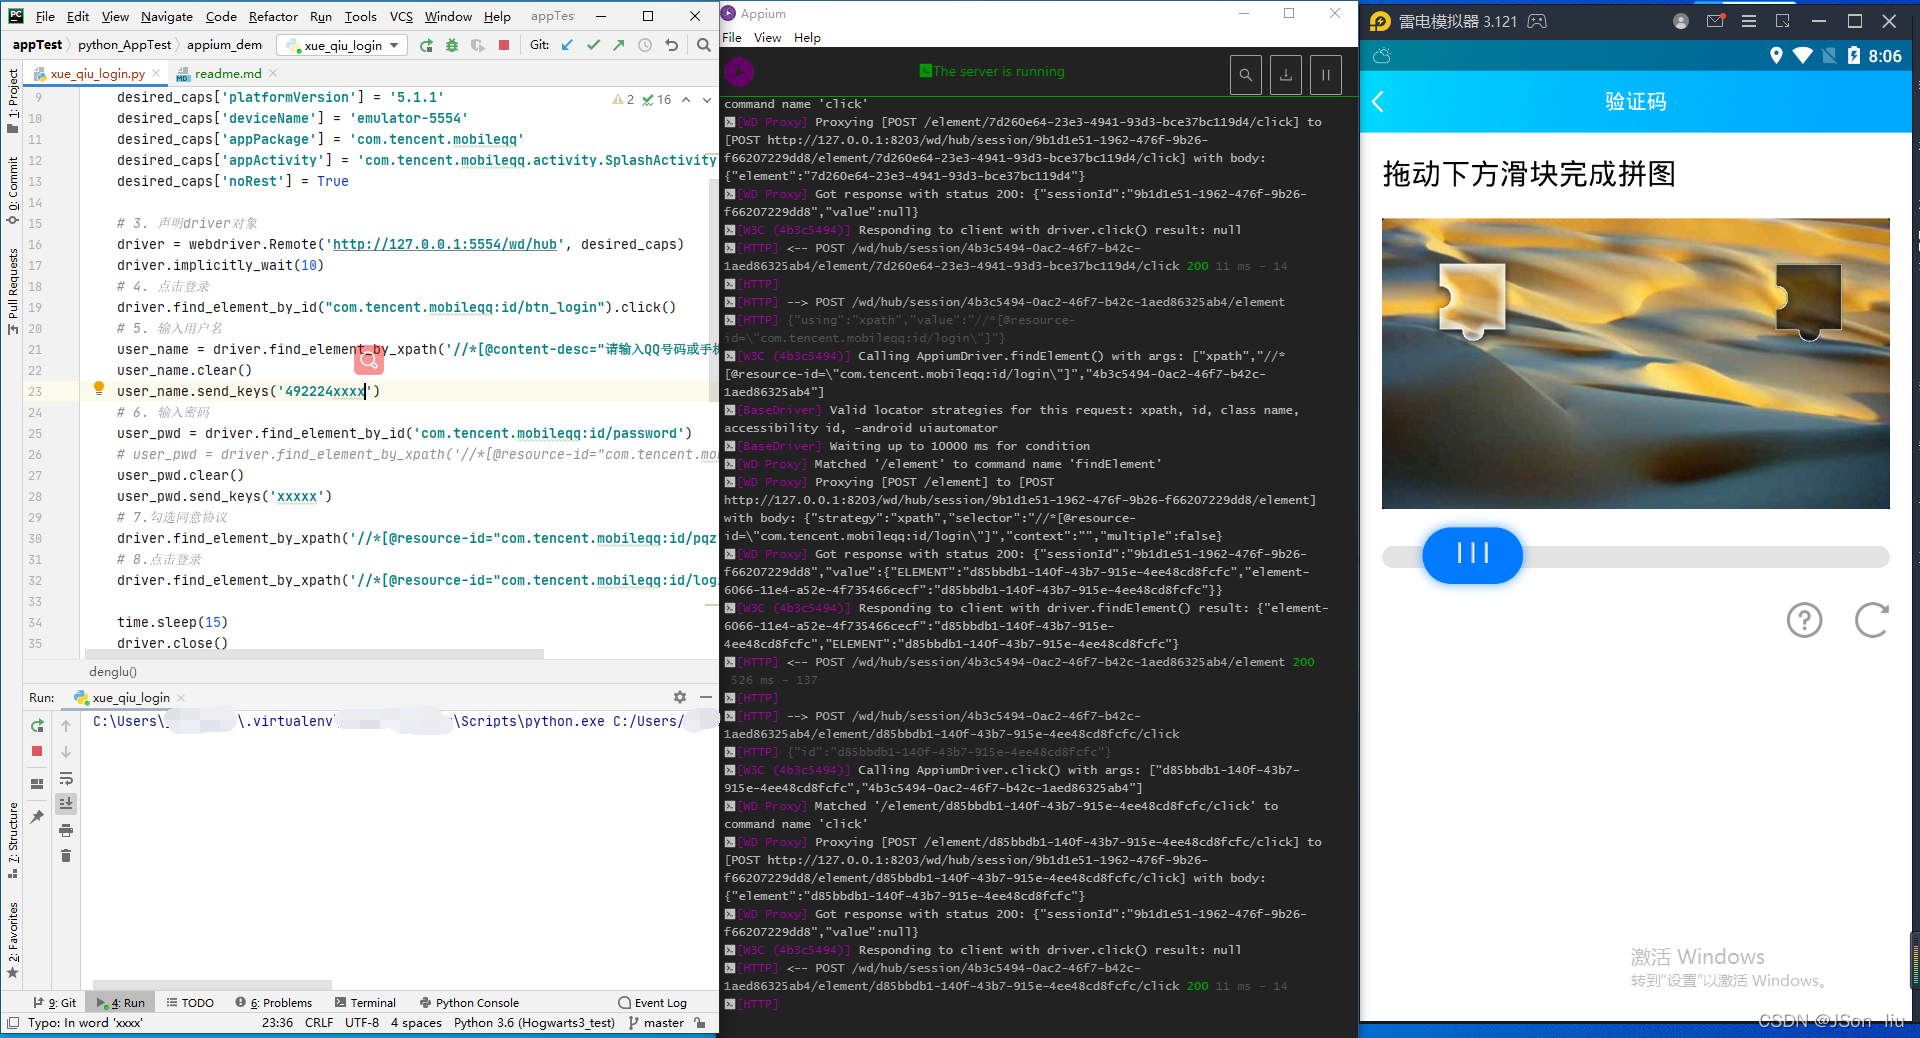Click Stop icon in Run panel
Image resolution: width=1920 pixels, height=1038 pixels.
pos(37,751)
